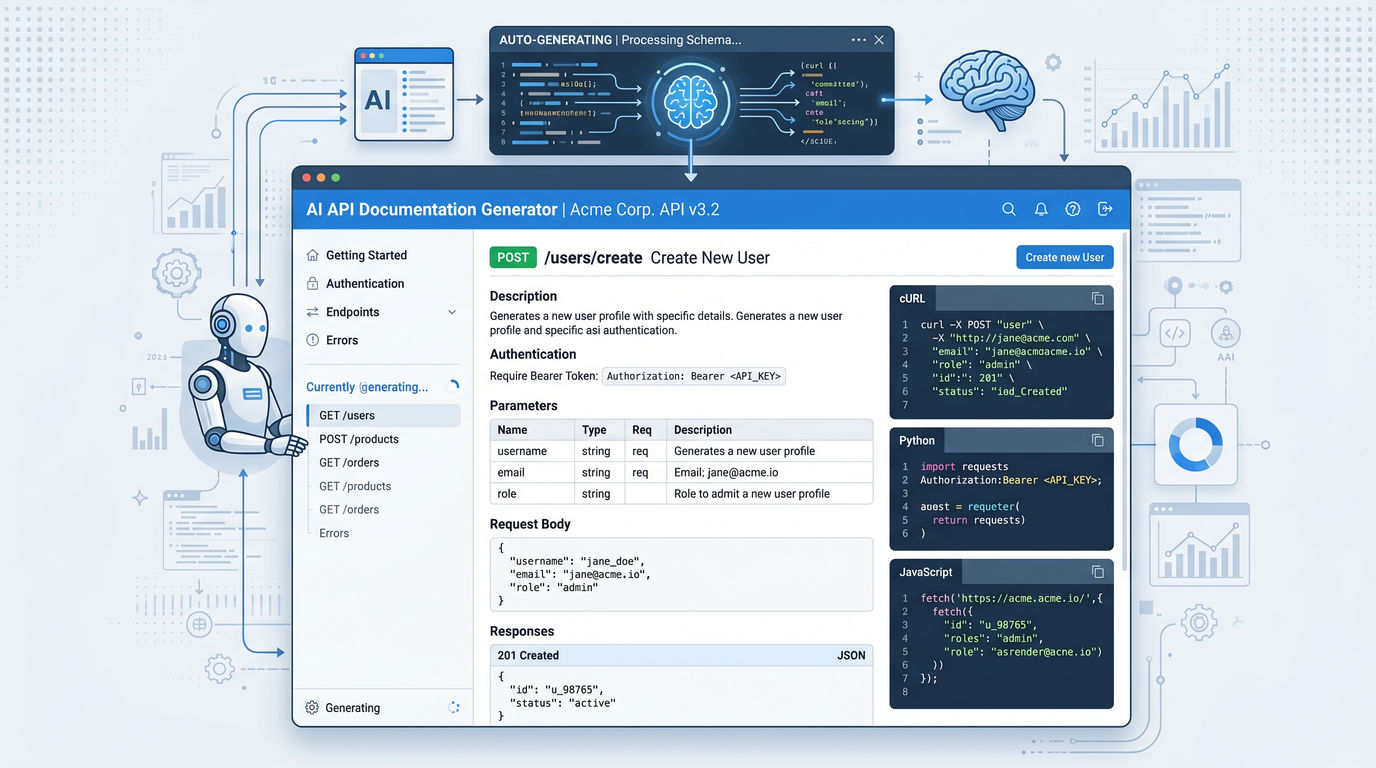Screen dimensions: 1376x768
Task: Click the Authorization Bearer token code field
Action: click(x=694, y=376)
